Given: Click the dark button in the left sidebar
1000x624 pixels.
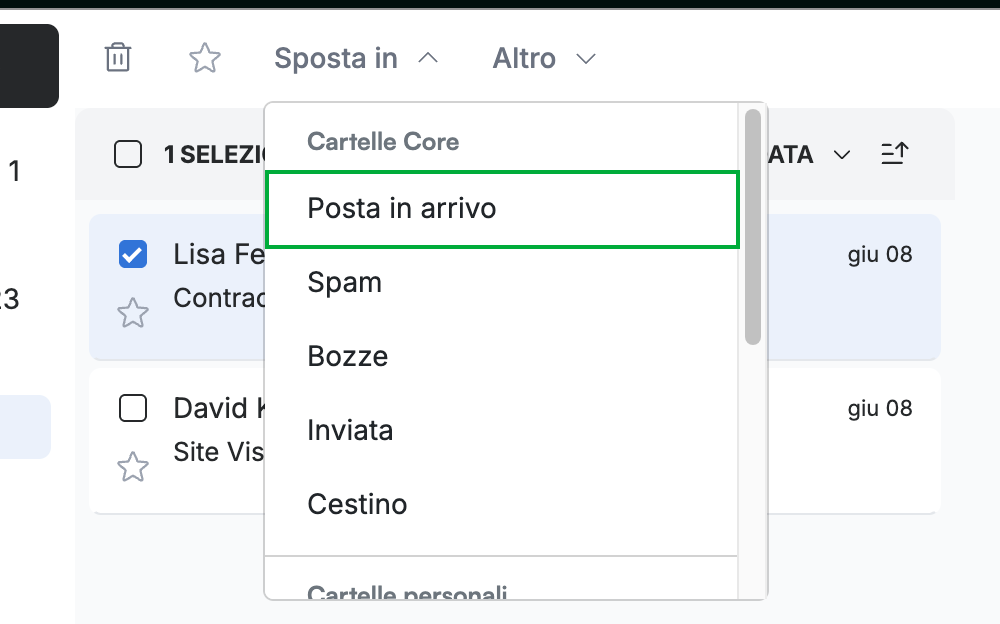Looking at the screenshot, I should click(x=29, y=66).
